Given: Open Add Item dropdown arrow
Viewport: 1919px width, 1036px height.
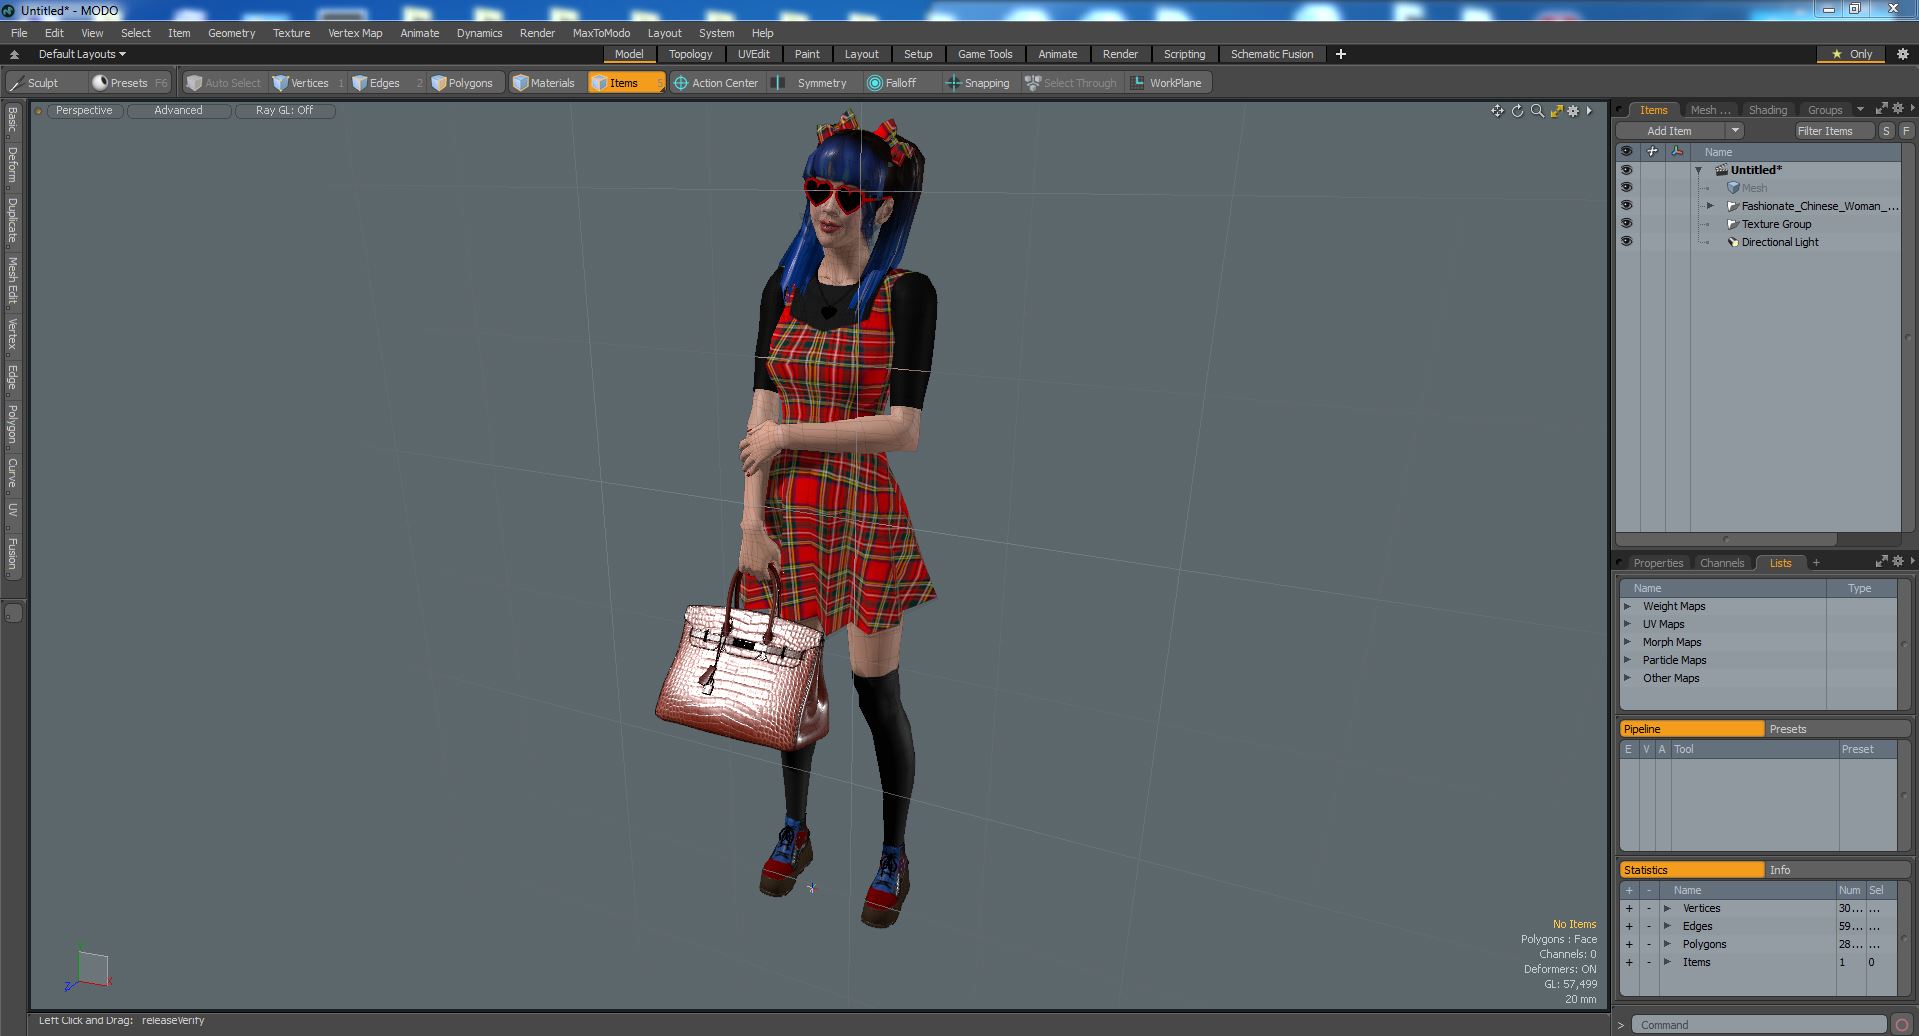Looking at the screenshot, I should click(1735, 131).
